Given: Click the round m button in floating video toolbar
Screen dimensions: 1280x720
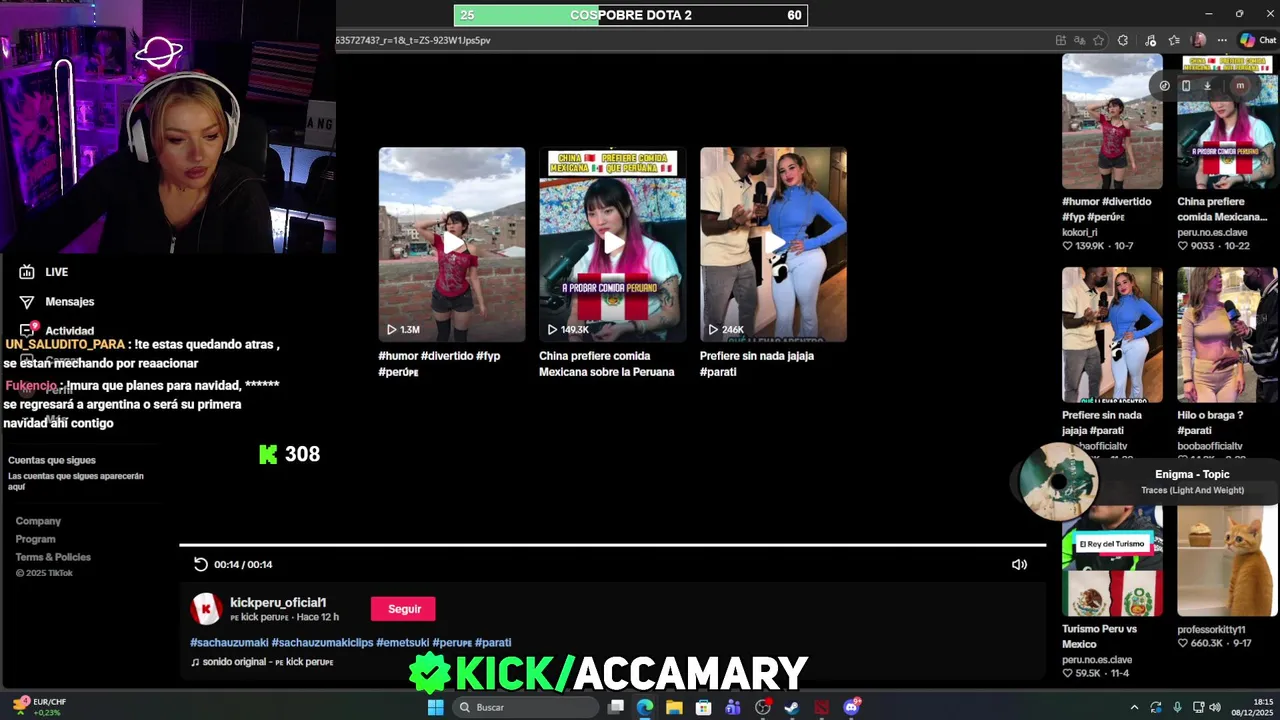Looking at the screenshot, I should tap(1240, 85).
